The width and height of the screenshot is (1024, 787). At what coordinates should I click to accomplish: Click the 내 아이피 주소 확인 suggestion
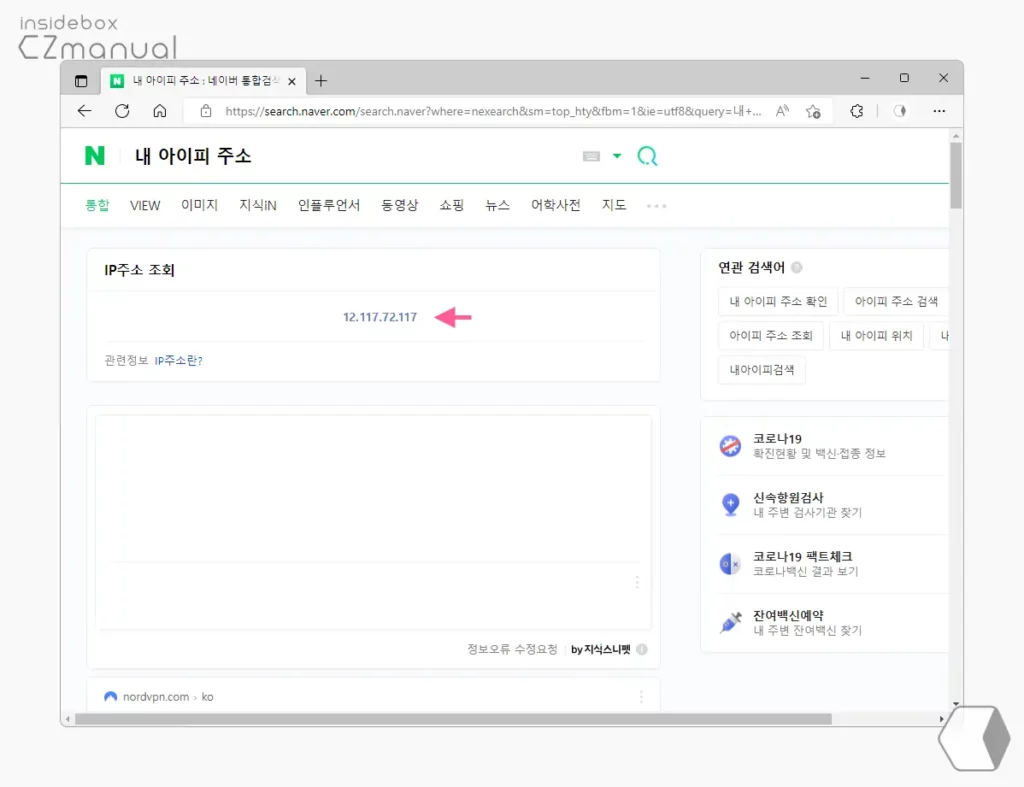tap(778, 301)
